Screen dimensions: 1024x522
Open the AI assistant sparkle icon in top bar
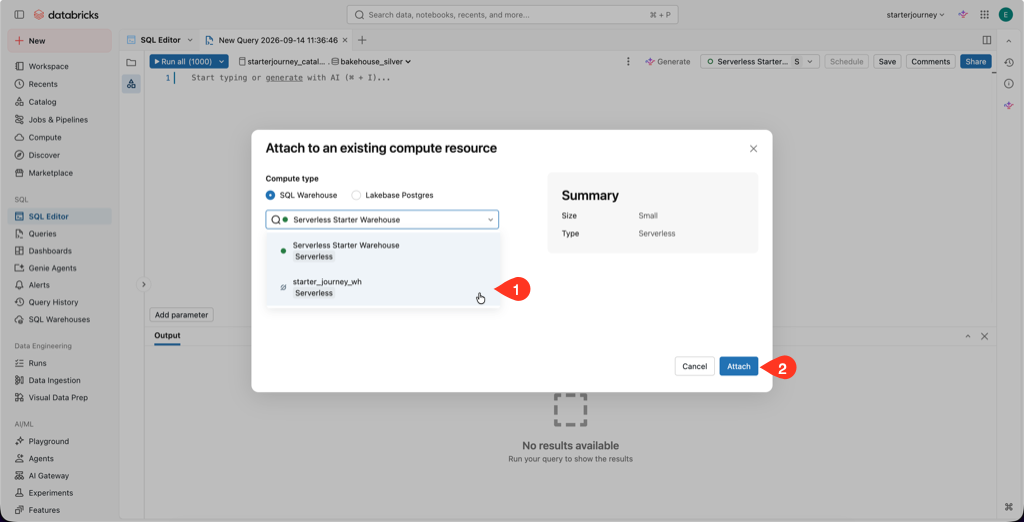[x=963, y=14]
